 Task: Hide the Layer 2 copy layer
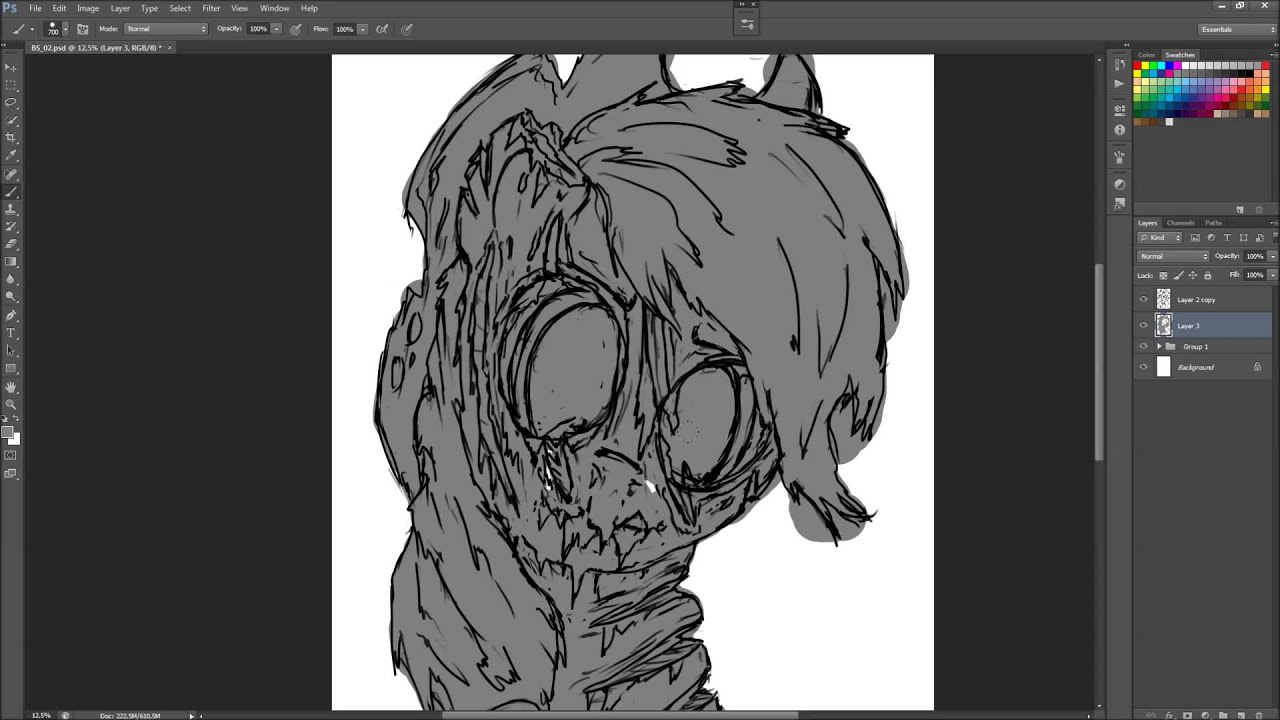click(1144, 299)
